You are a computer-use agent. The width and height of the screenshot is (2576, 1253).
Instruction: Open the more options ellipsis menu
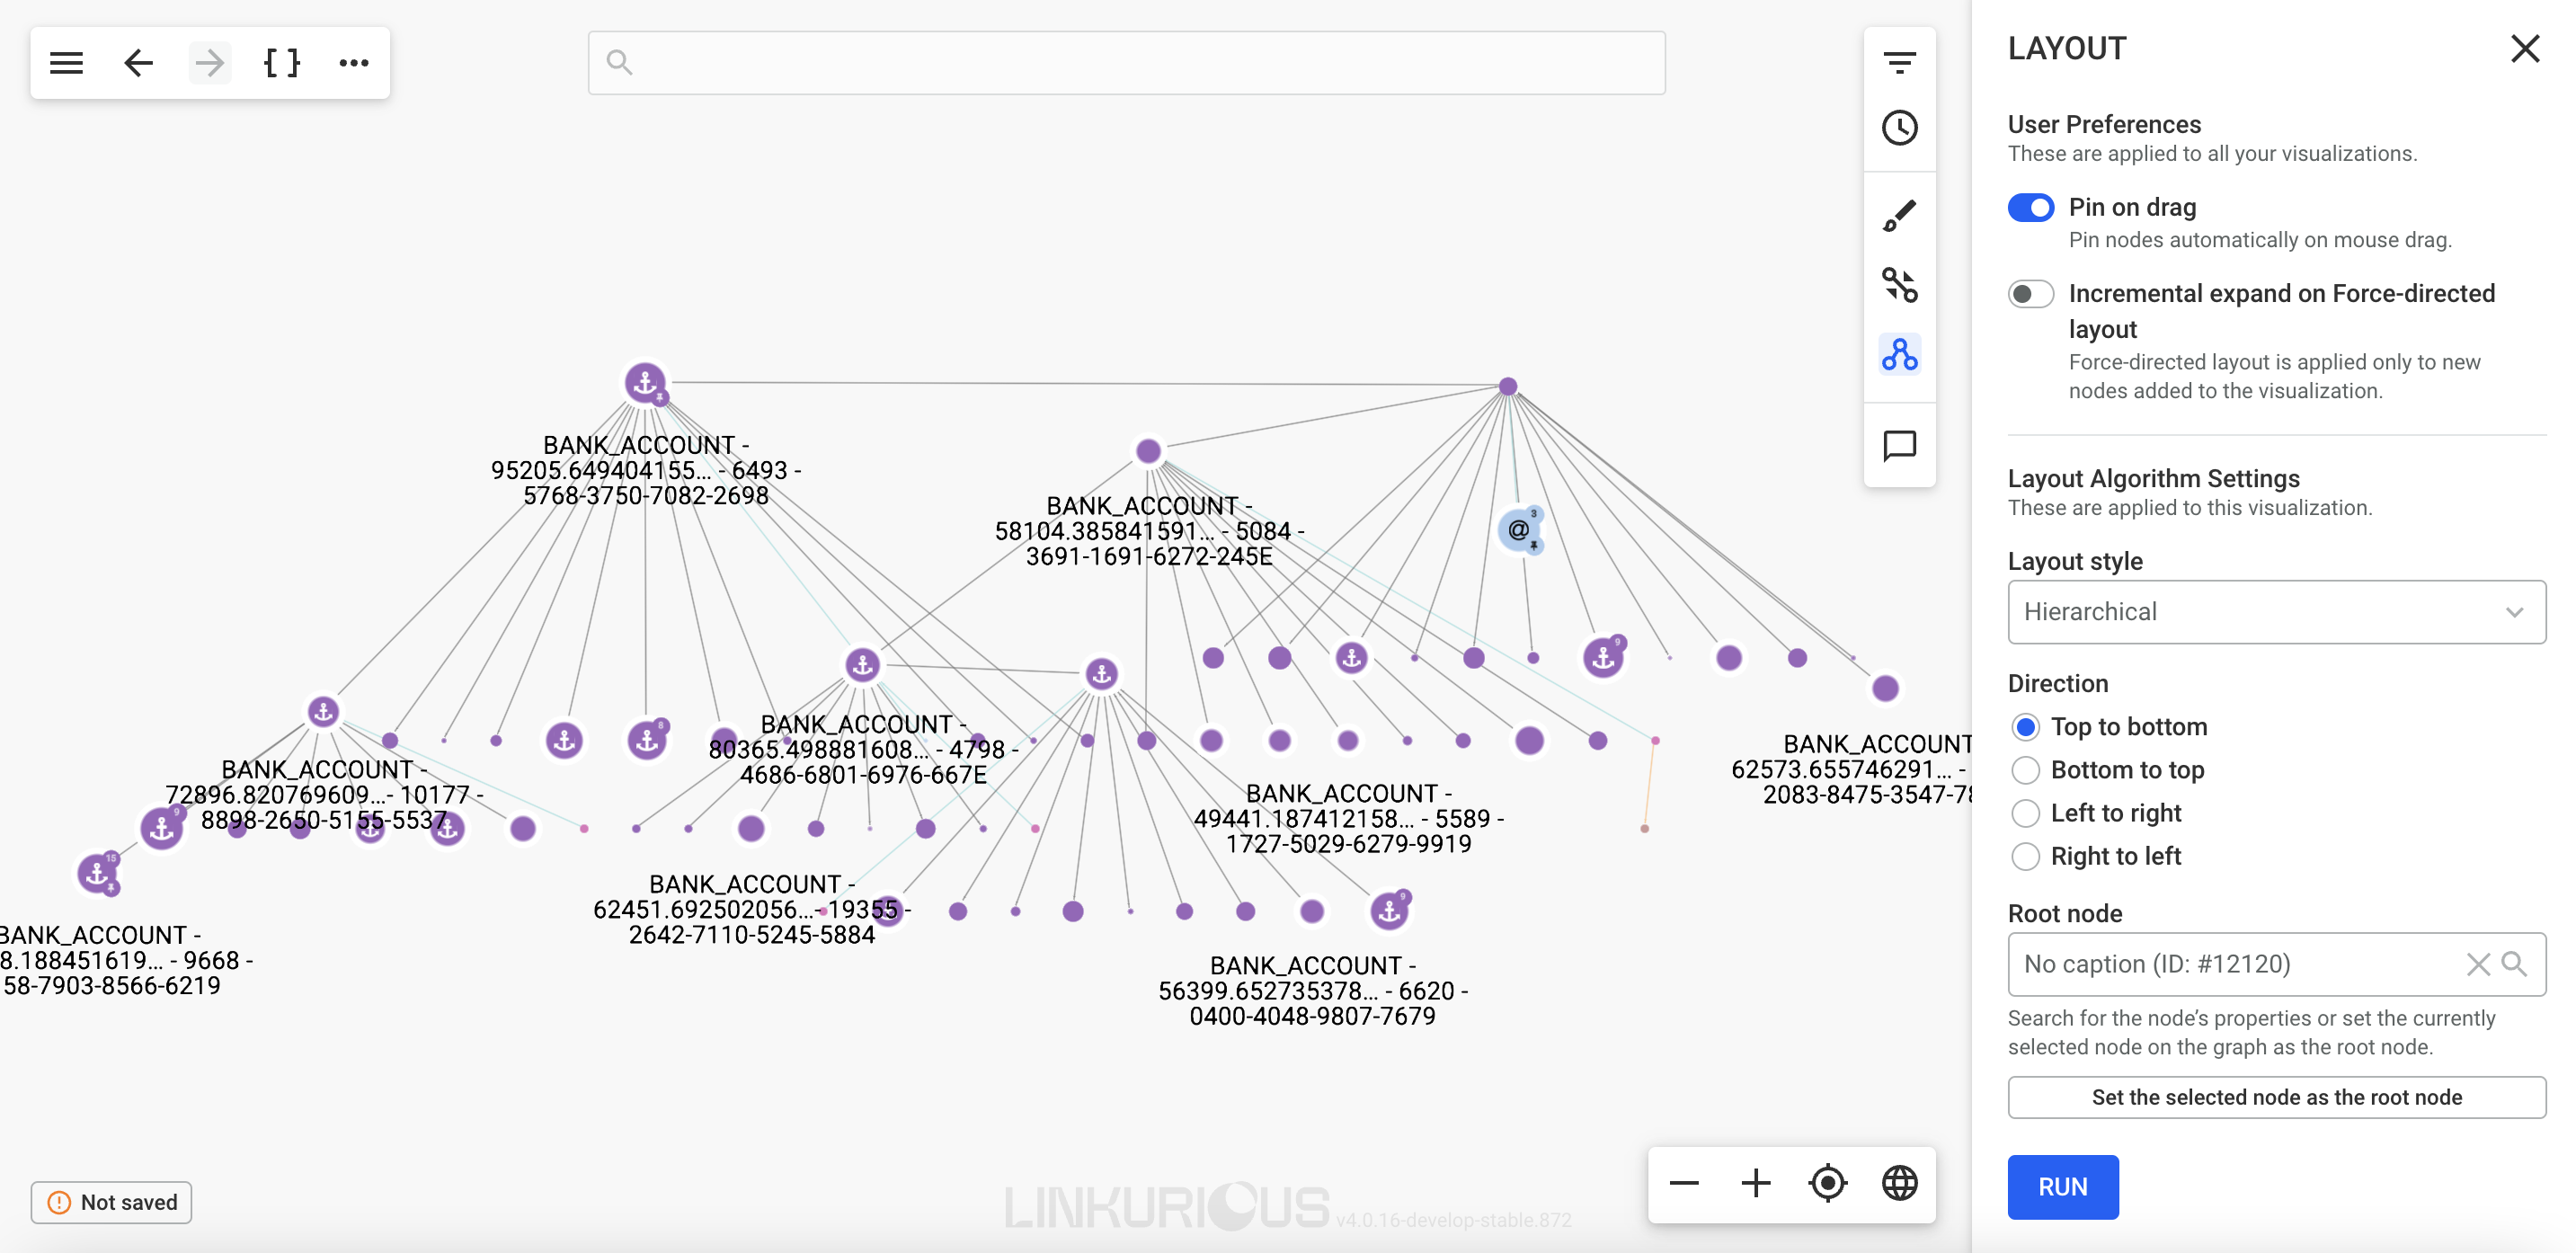(x=353, y=63)
